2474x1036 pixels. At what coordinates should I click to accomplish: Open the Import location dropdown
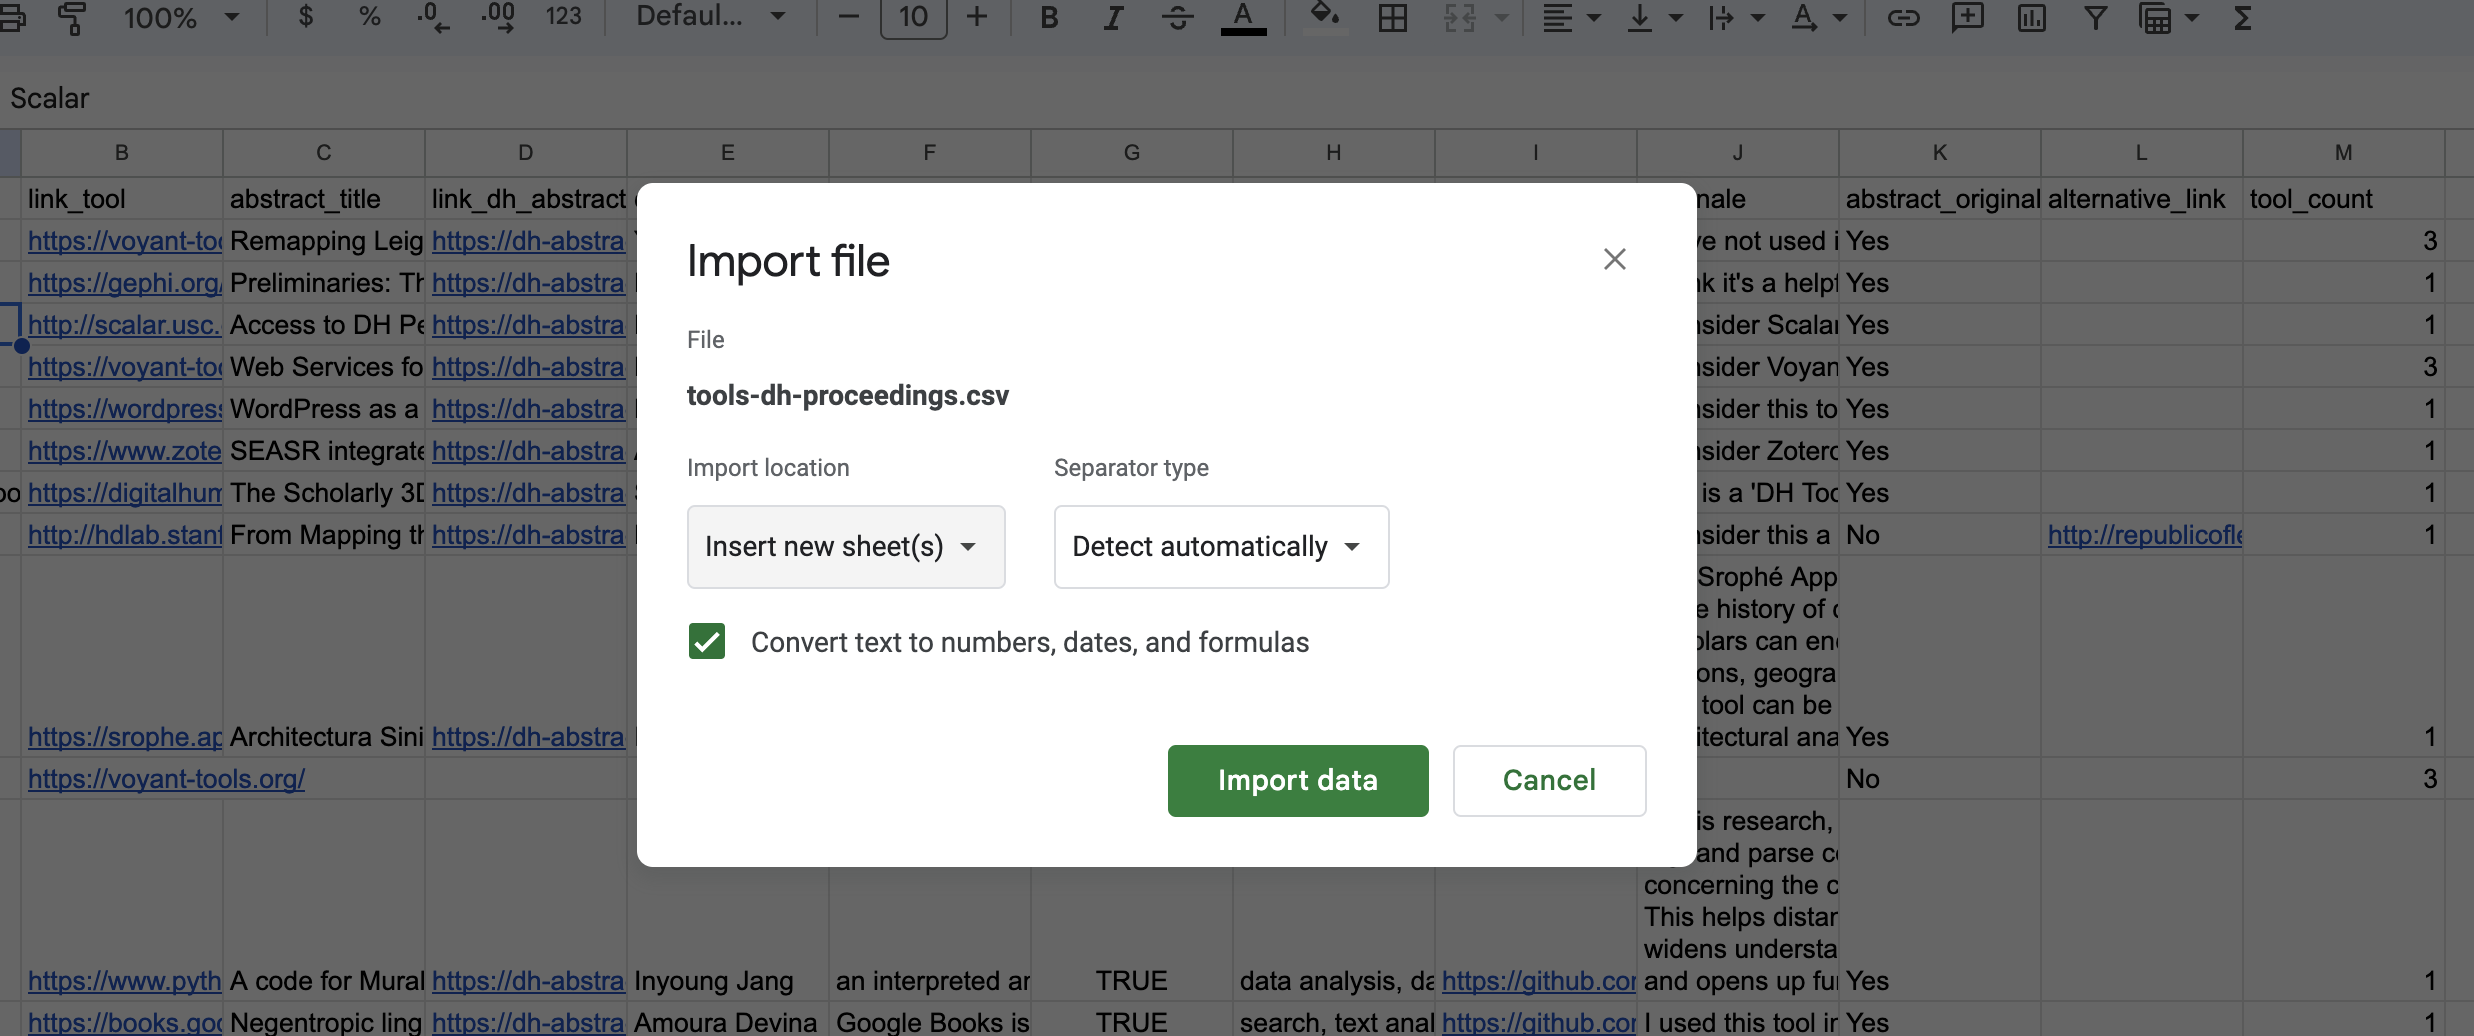click(x=845, y=547)
